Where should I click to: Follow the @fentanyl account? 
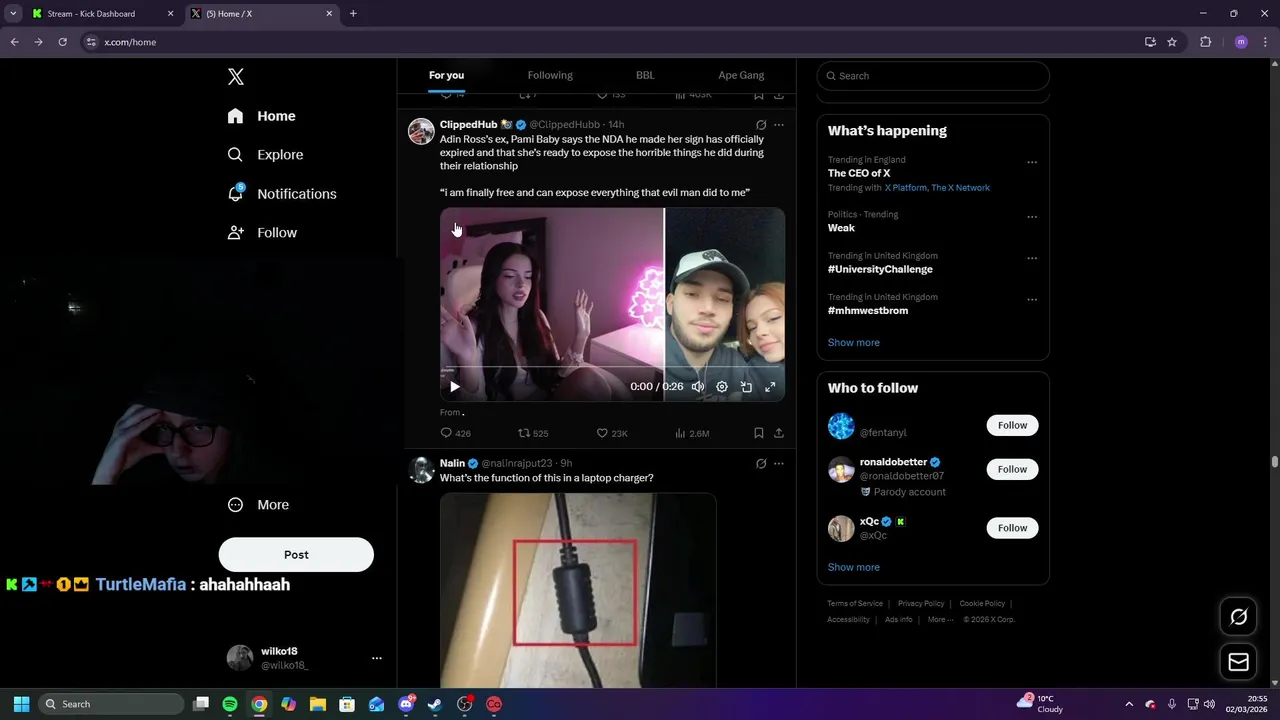1012,425
